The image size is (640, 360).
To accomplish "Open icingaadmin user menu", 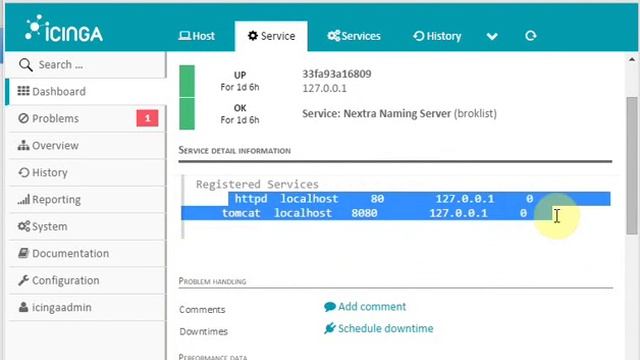I will coord(87,307).
